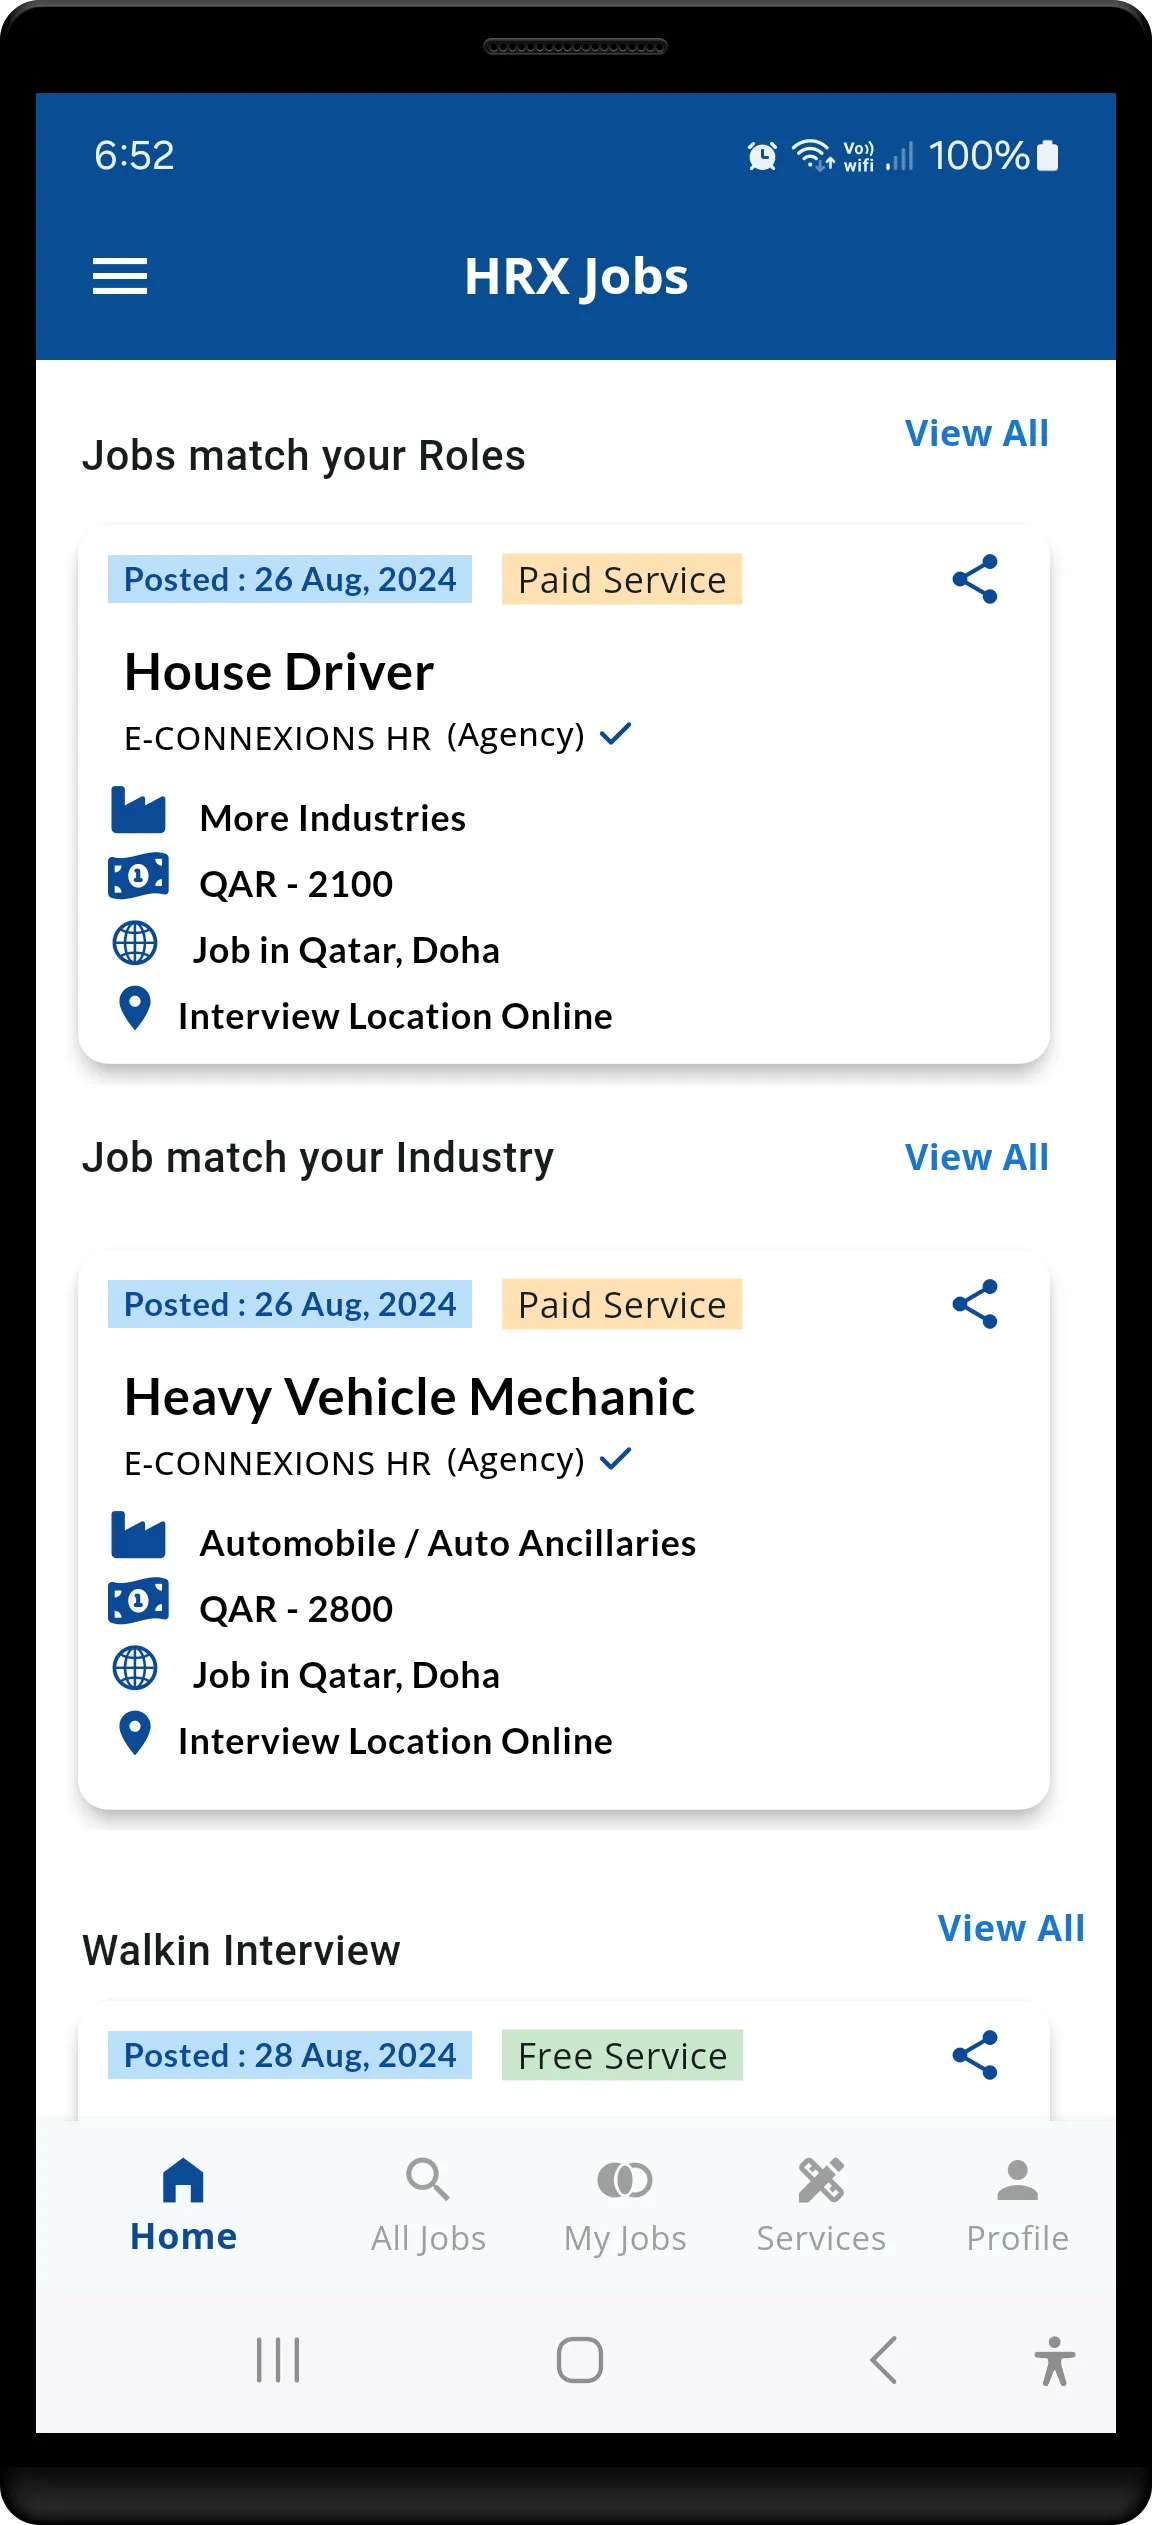
Task: Go to the Home tab
Action: click(x=184, y=2205)
